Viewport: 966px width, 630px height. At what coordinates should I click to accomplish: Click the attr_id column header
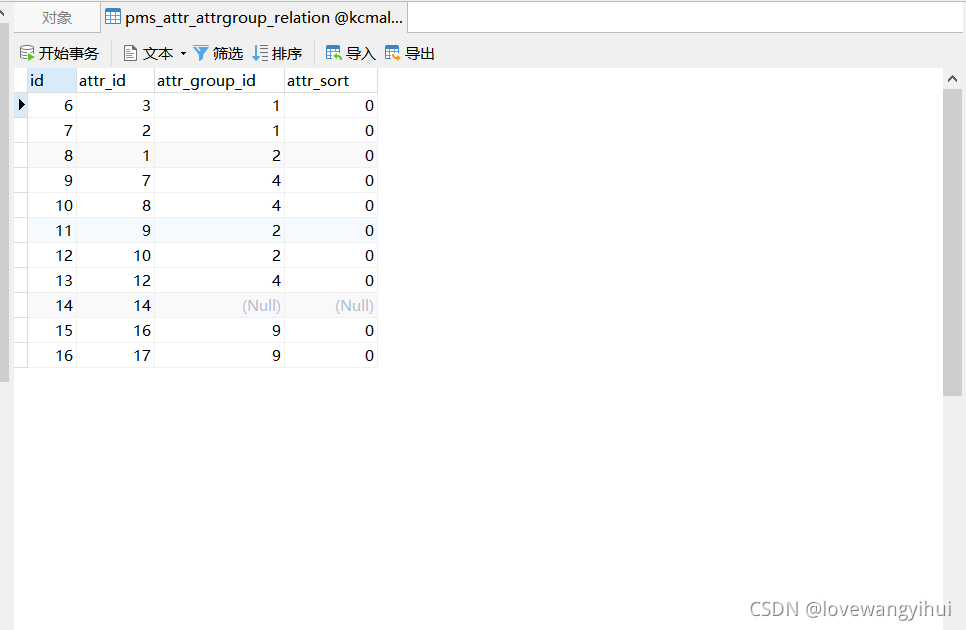[x=115, y=81]
